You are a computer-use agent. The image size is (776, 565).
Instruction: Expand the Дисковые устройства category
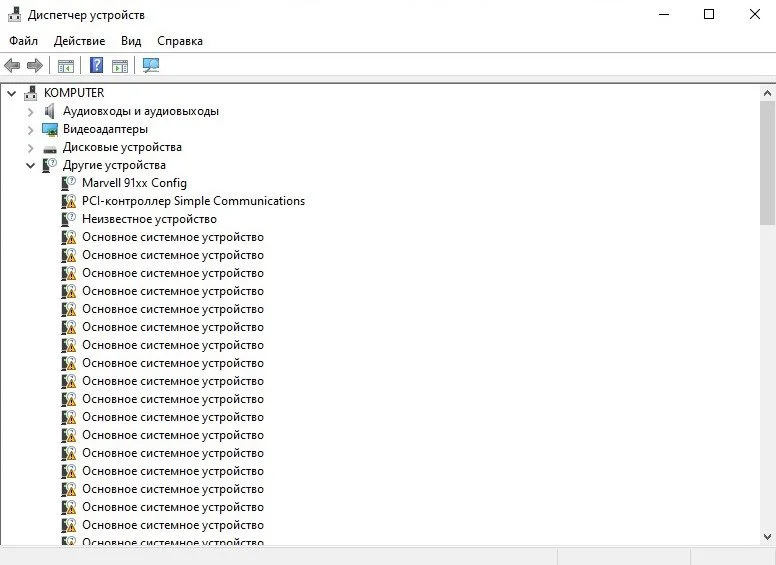[x=31, y=148]
